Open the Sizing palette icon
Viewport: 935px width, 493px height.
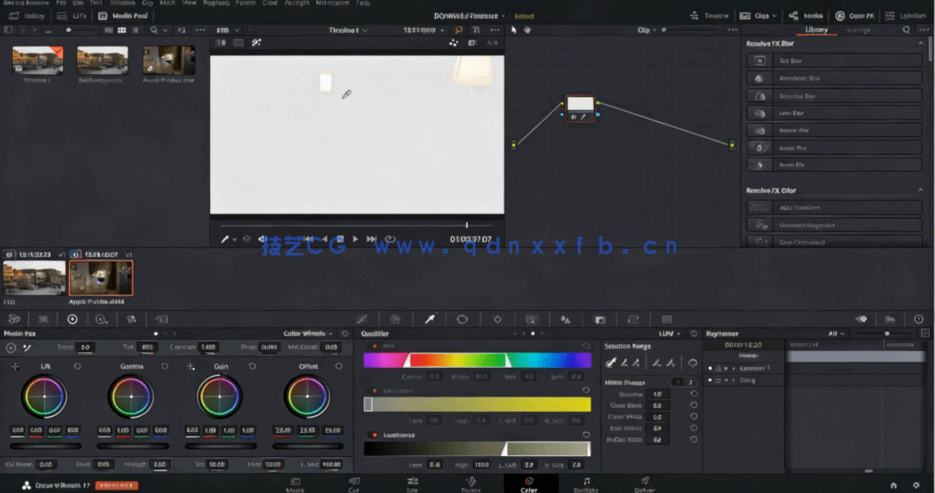tap(633, 320)
